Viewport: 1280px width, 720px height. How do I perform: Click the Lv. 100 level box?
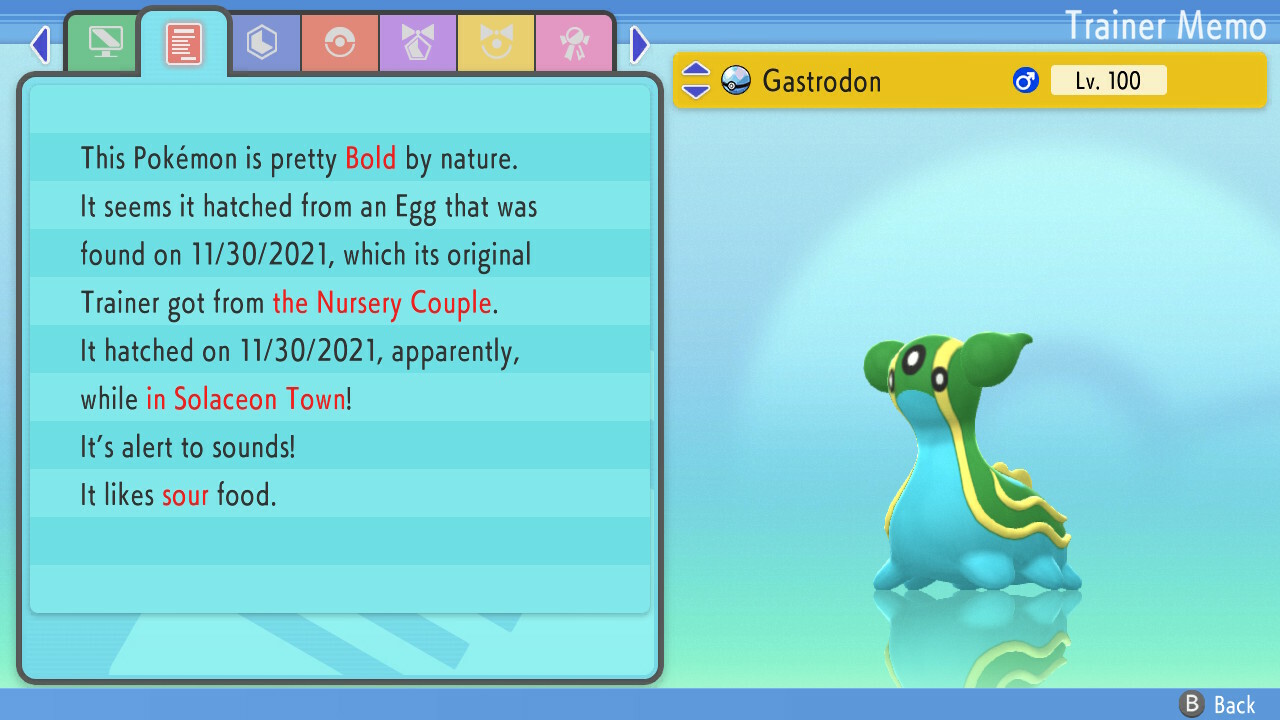1108,80
